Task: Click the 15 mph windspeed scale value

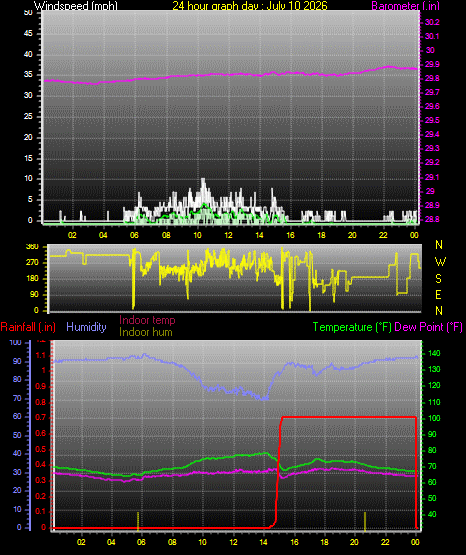Action: [x=28, y=158]
